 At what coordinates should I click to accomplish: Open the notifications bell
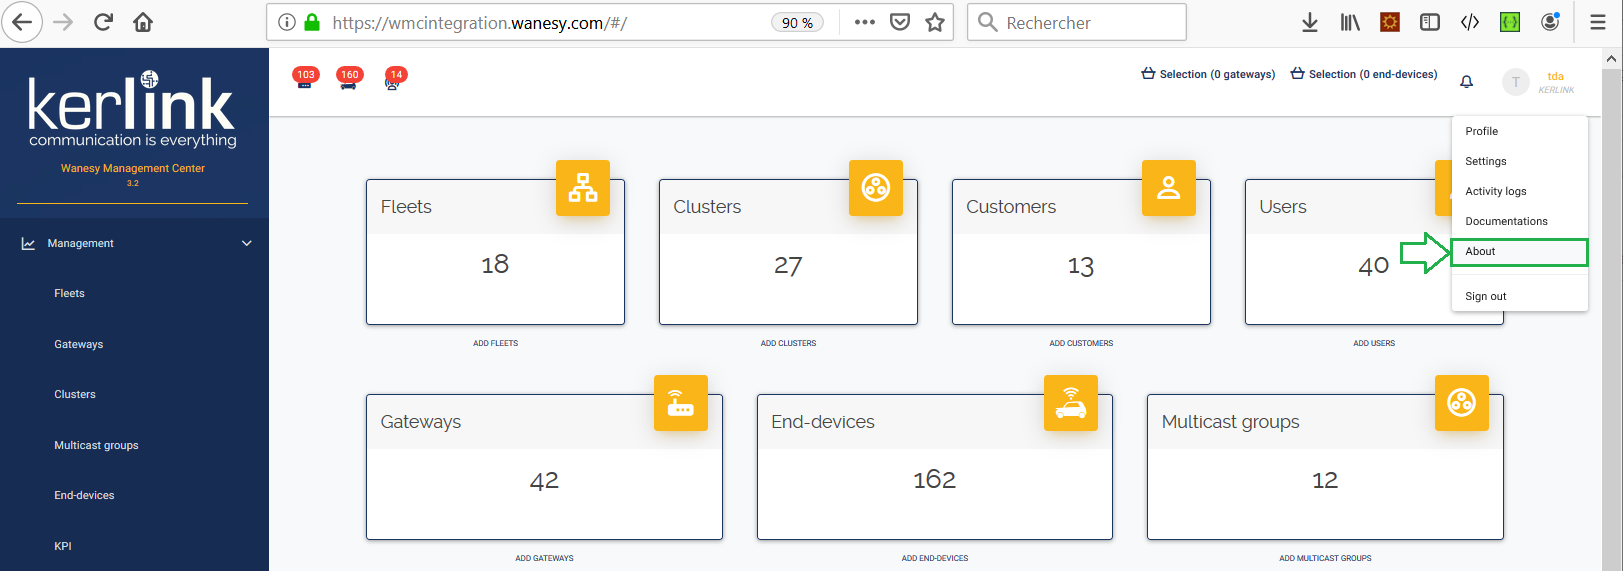point(1466,82)
